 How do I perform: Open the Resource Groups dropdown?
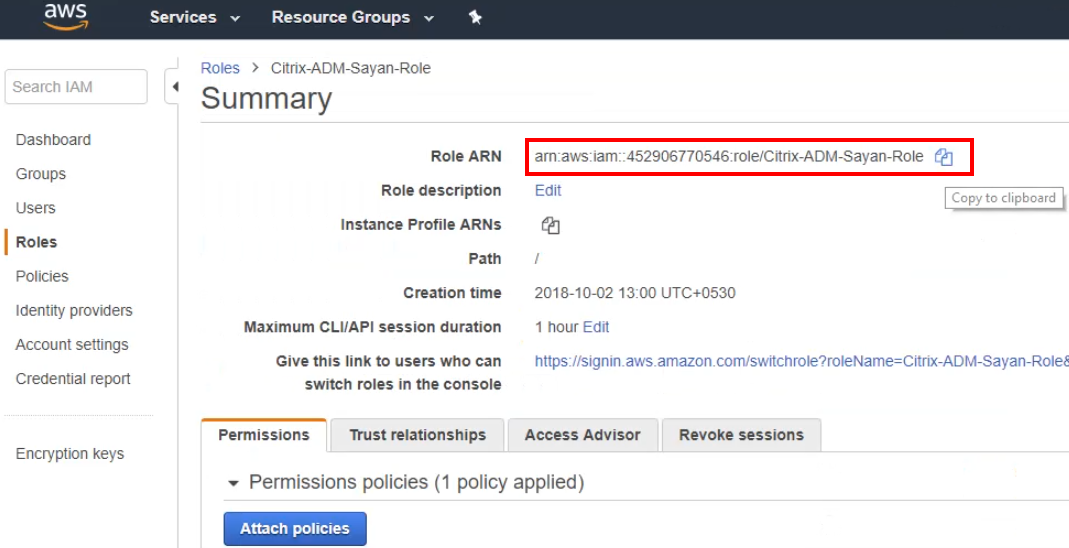(x=353, y=17)
